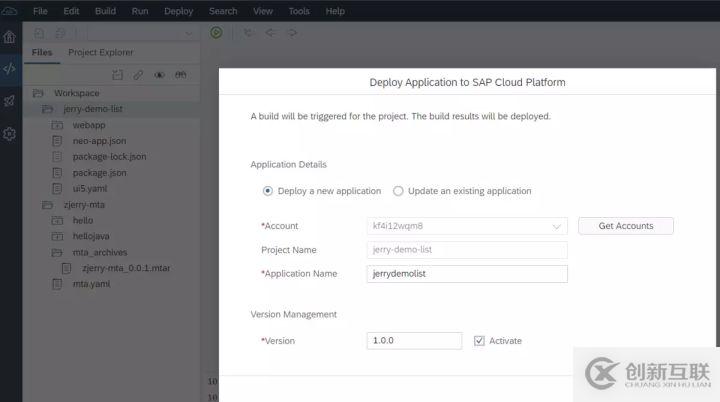The width and height of the screenshot is (720, 402).
Task: Click the navigate back arrow in toolbar
Action: [x=270, y=32]
